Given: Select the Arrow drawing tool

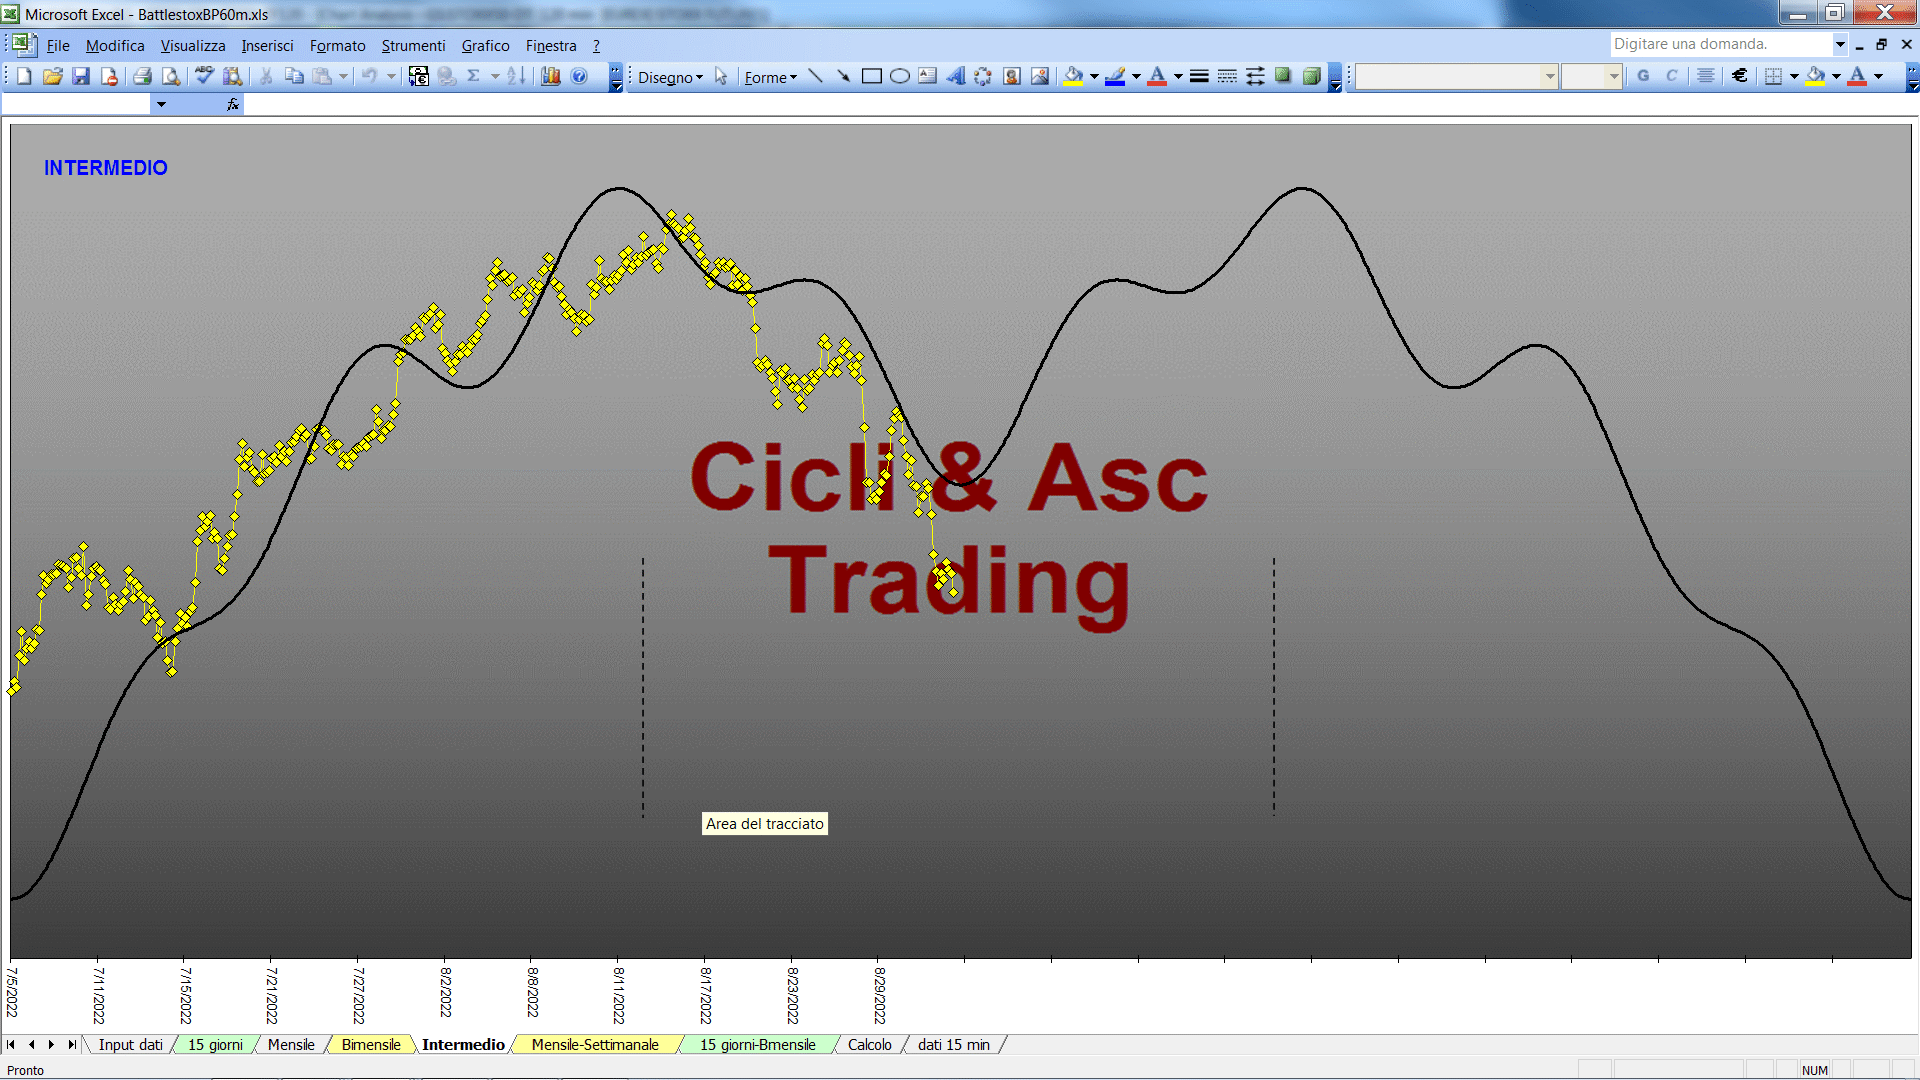Looking at the screenshot, I should (x=843, y=76).
